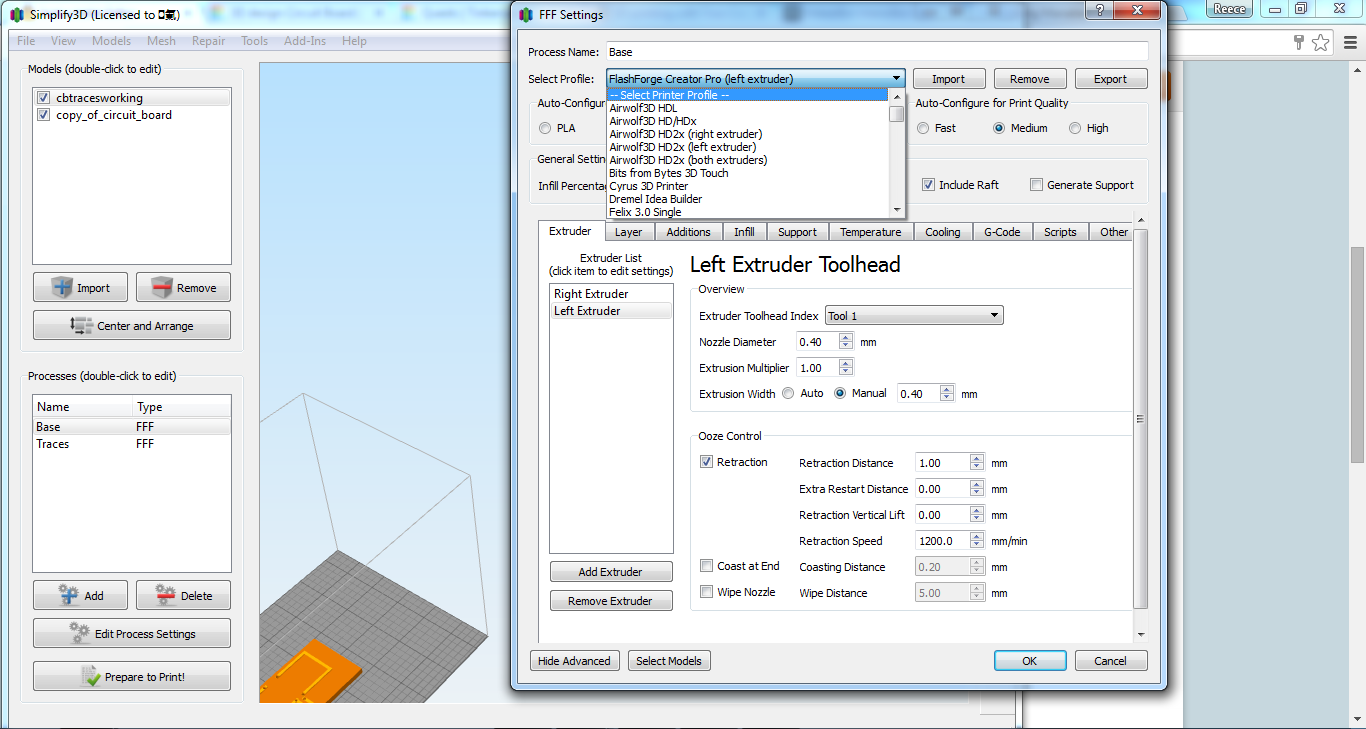Select Right Extruder in extruder list

click(x=611, y=294)
